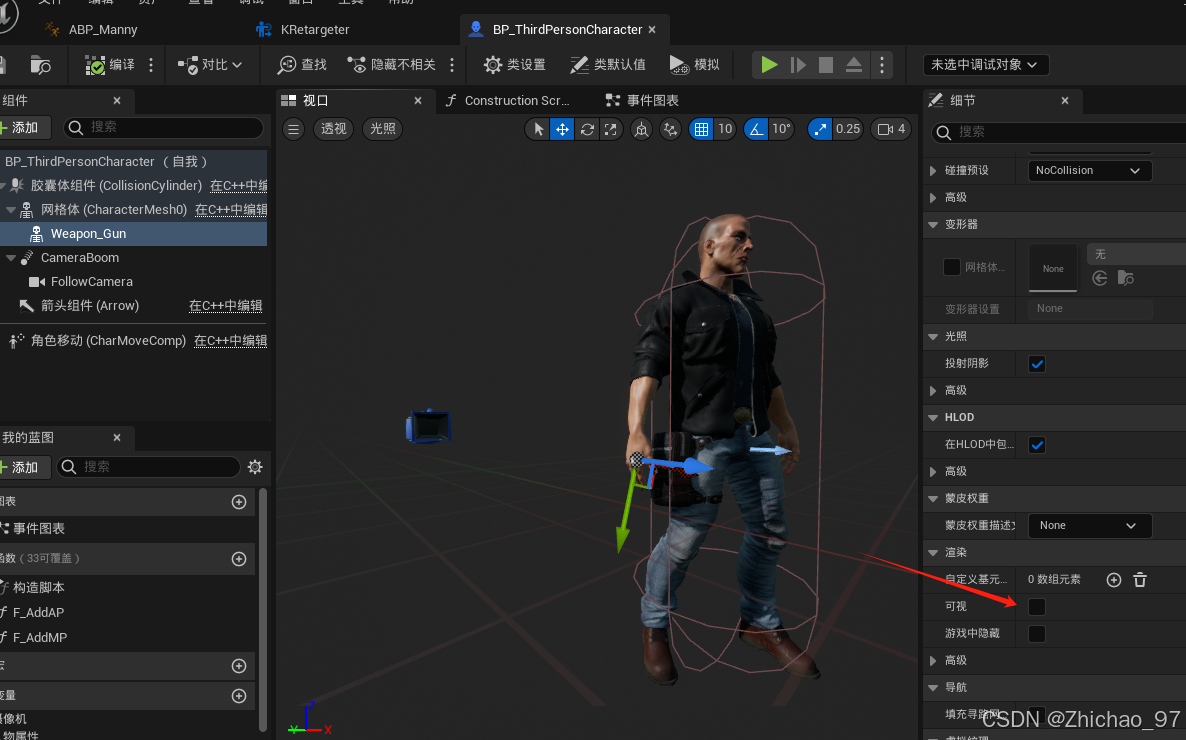Toggle the 投射阴影 (Cast Shadow) checkbox
1186x740 pixels.
pyautogui.click(x=1037, y=364)
